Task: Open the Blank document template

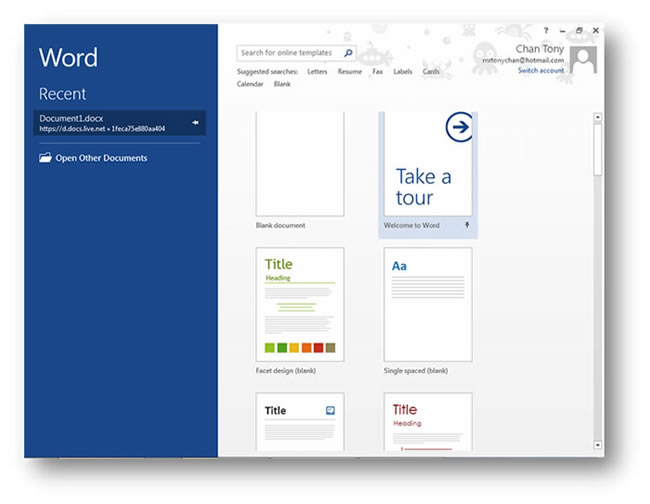Action: point(299,165)
